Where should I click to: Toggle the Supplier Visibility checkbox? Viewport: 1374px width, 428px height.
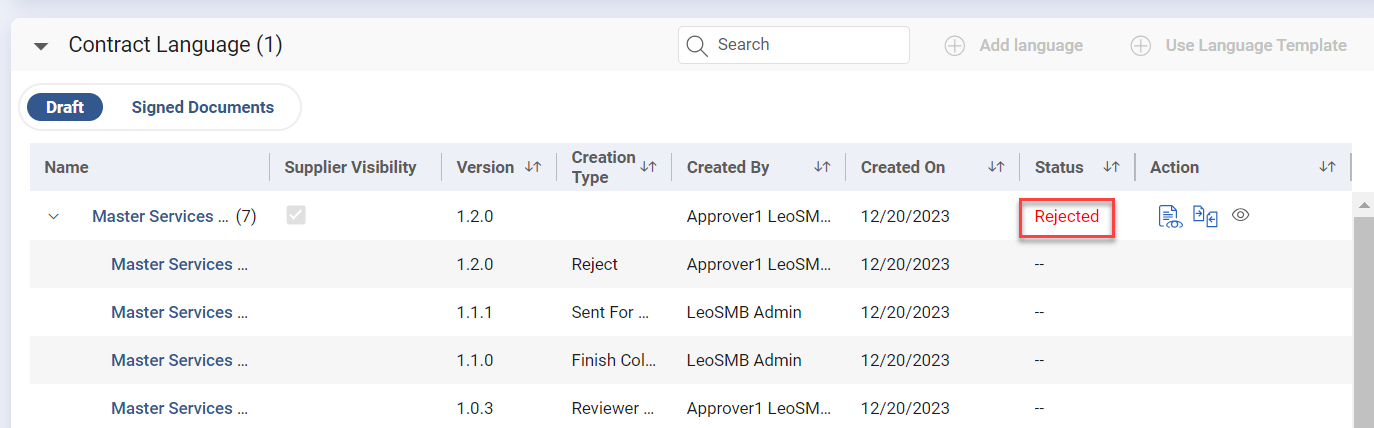(x=296, y=215)
